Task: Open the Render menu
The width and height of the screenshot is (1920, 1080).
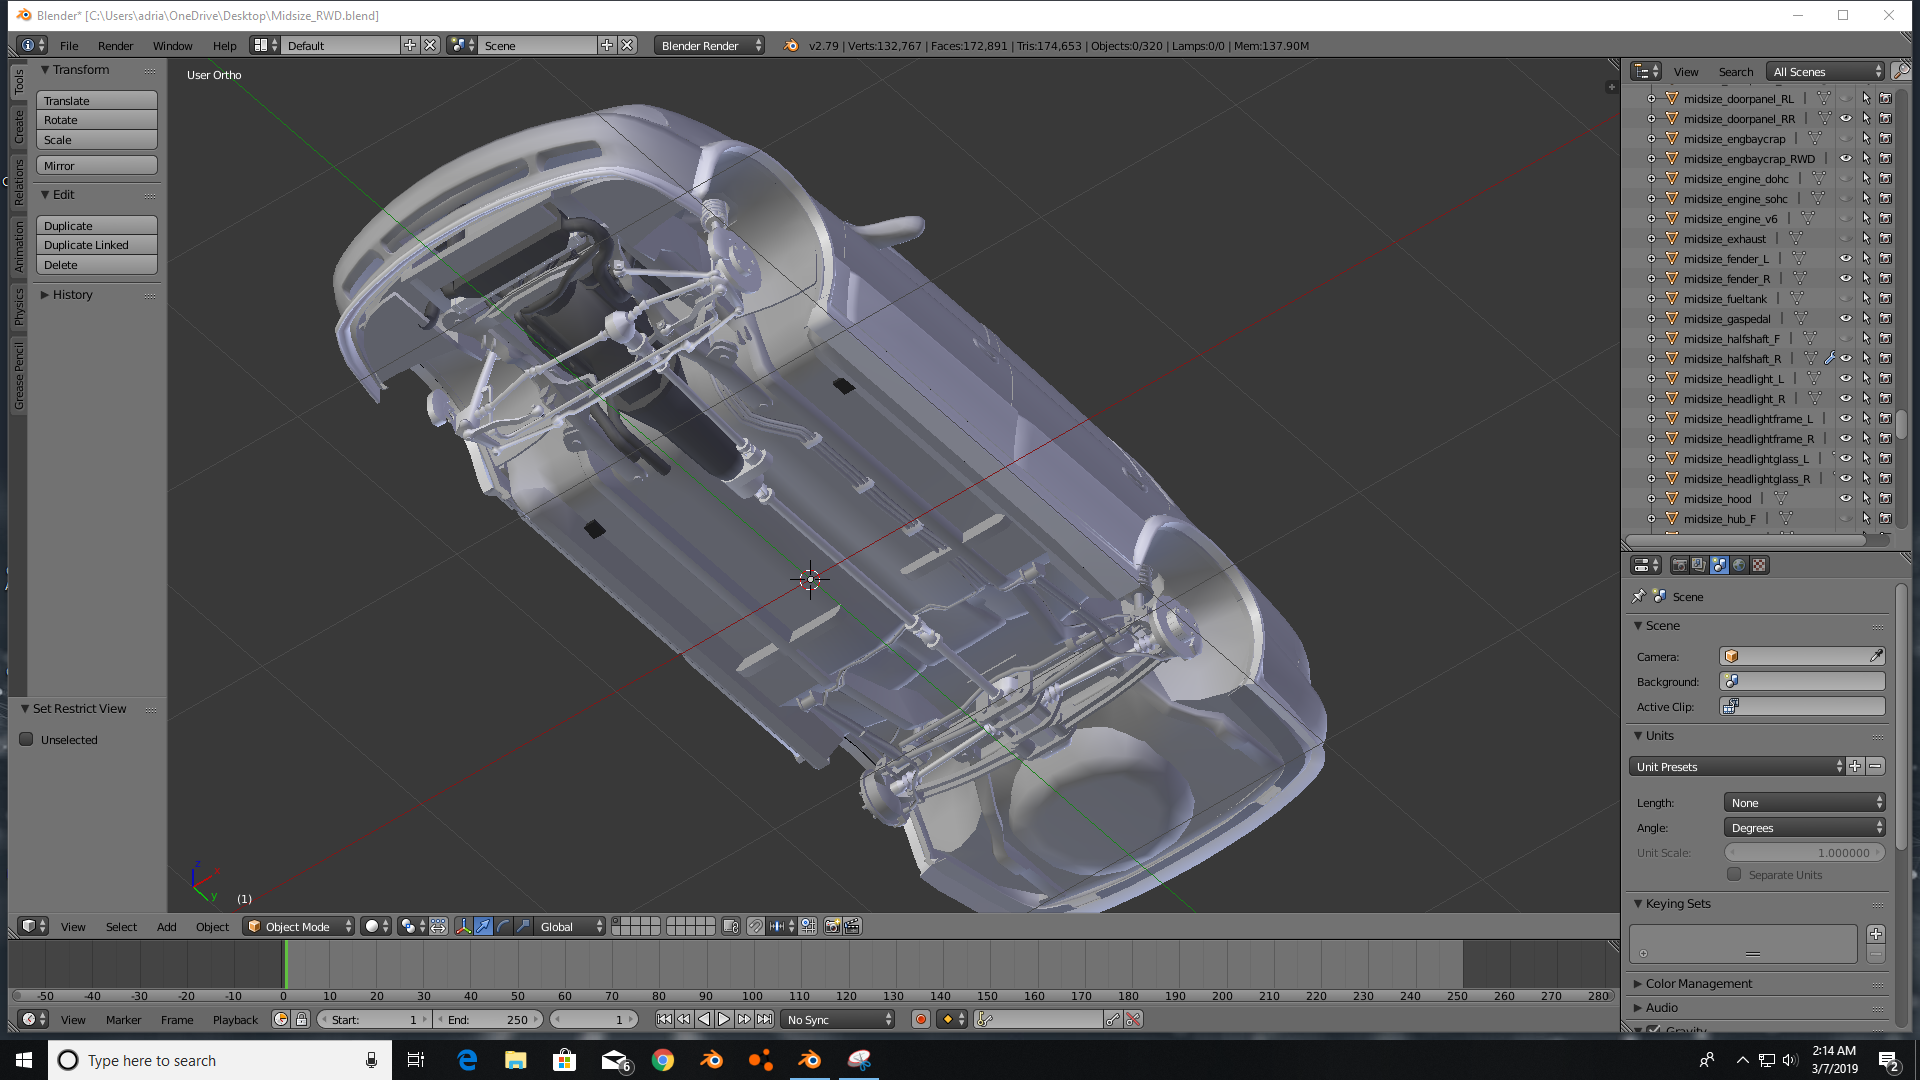Action: tap(115, 45)
